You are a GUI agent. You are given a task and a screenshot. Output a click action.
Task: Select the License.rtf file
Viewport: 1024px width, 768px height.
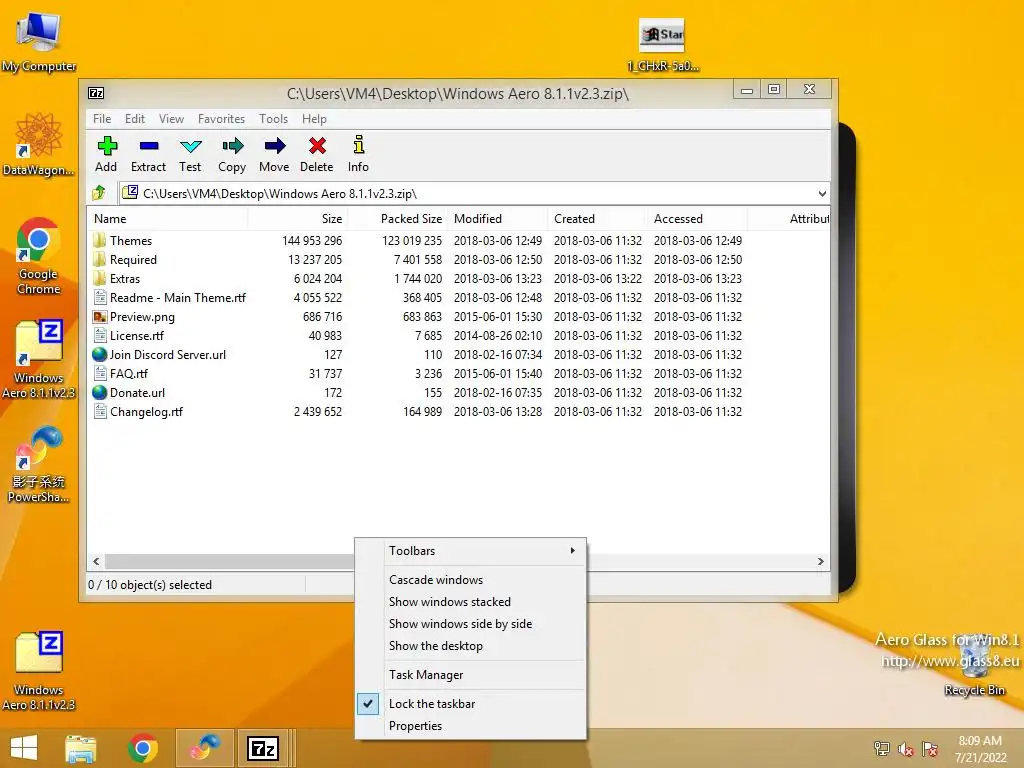[136, 336]
